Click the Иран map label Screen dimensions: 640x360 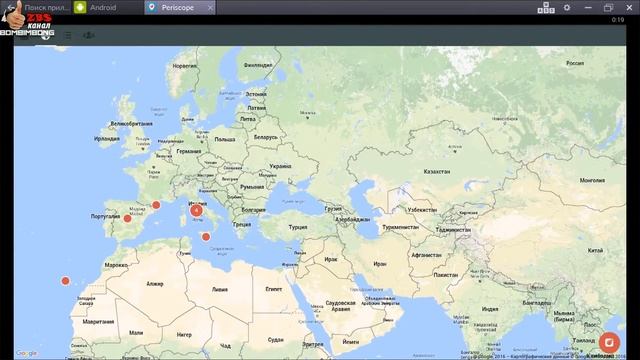click(380, 264)
